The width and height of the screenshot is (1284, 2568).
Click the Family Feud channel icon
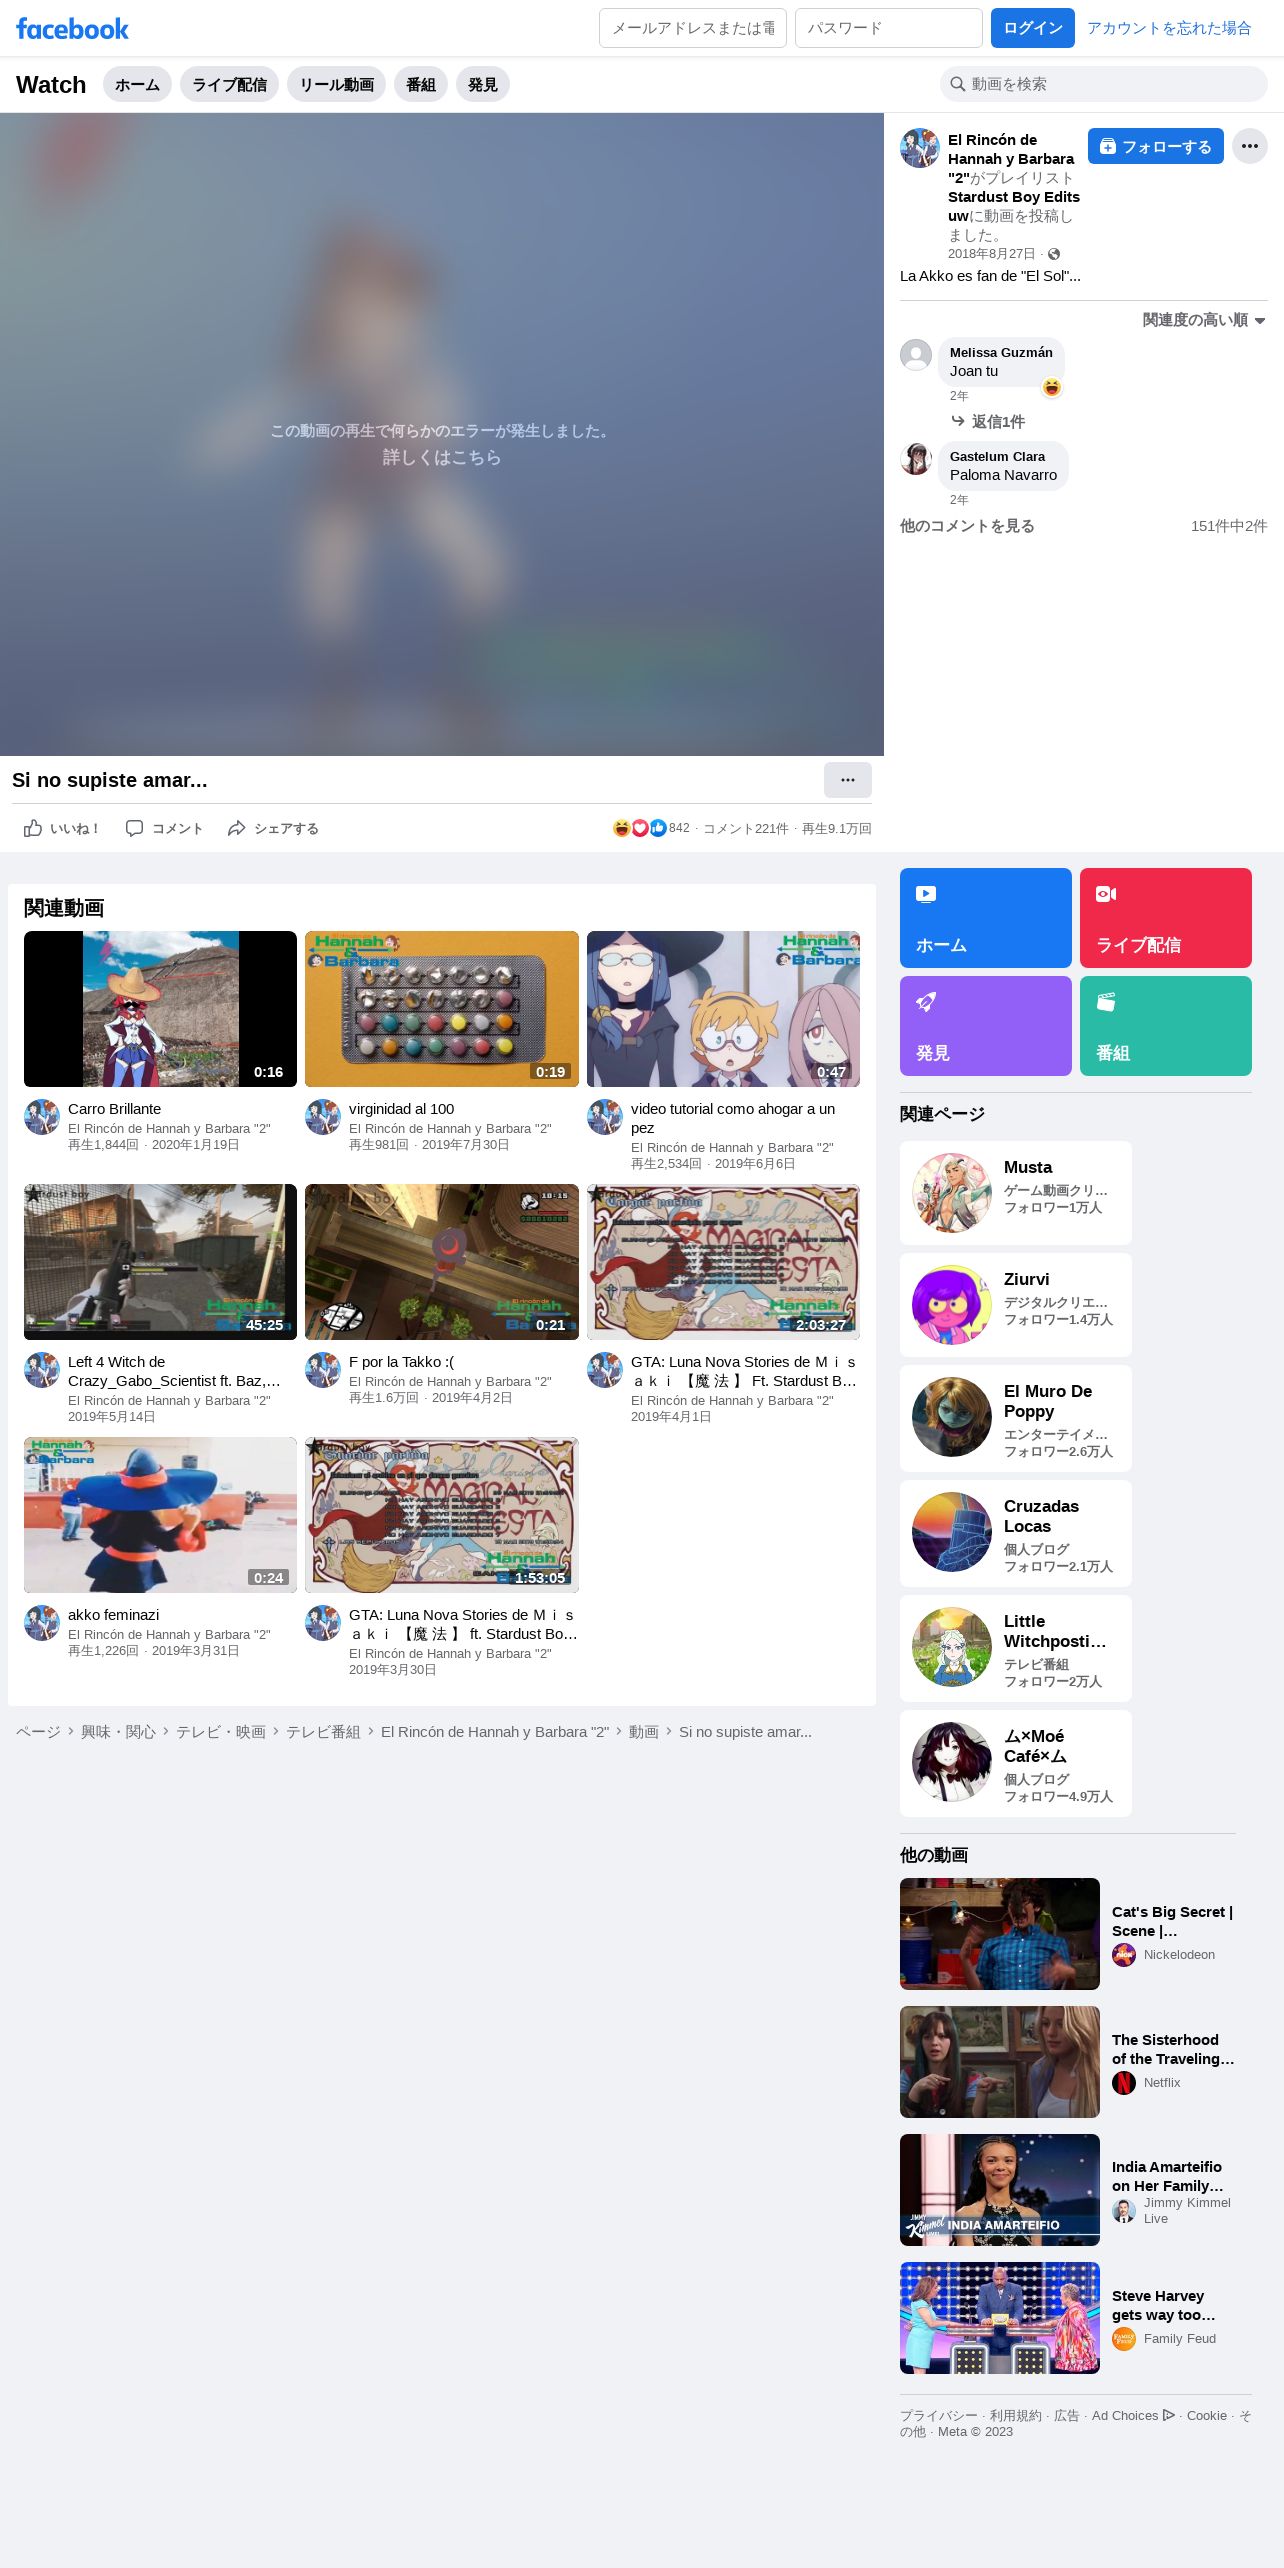pyautogui.click(x=1124, y=2338)
